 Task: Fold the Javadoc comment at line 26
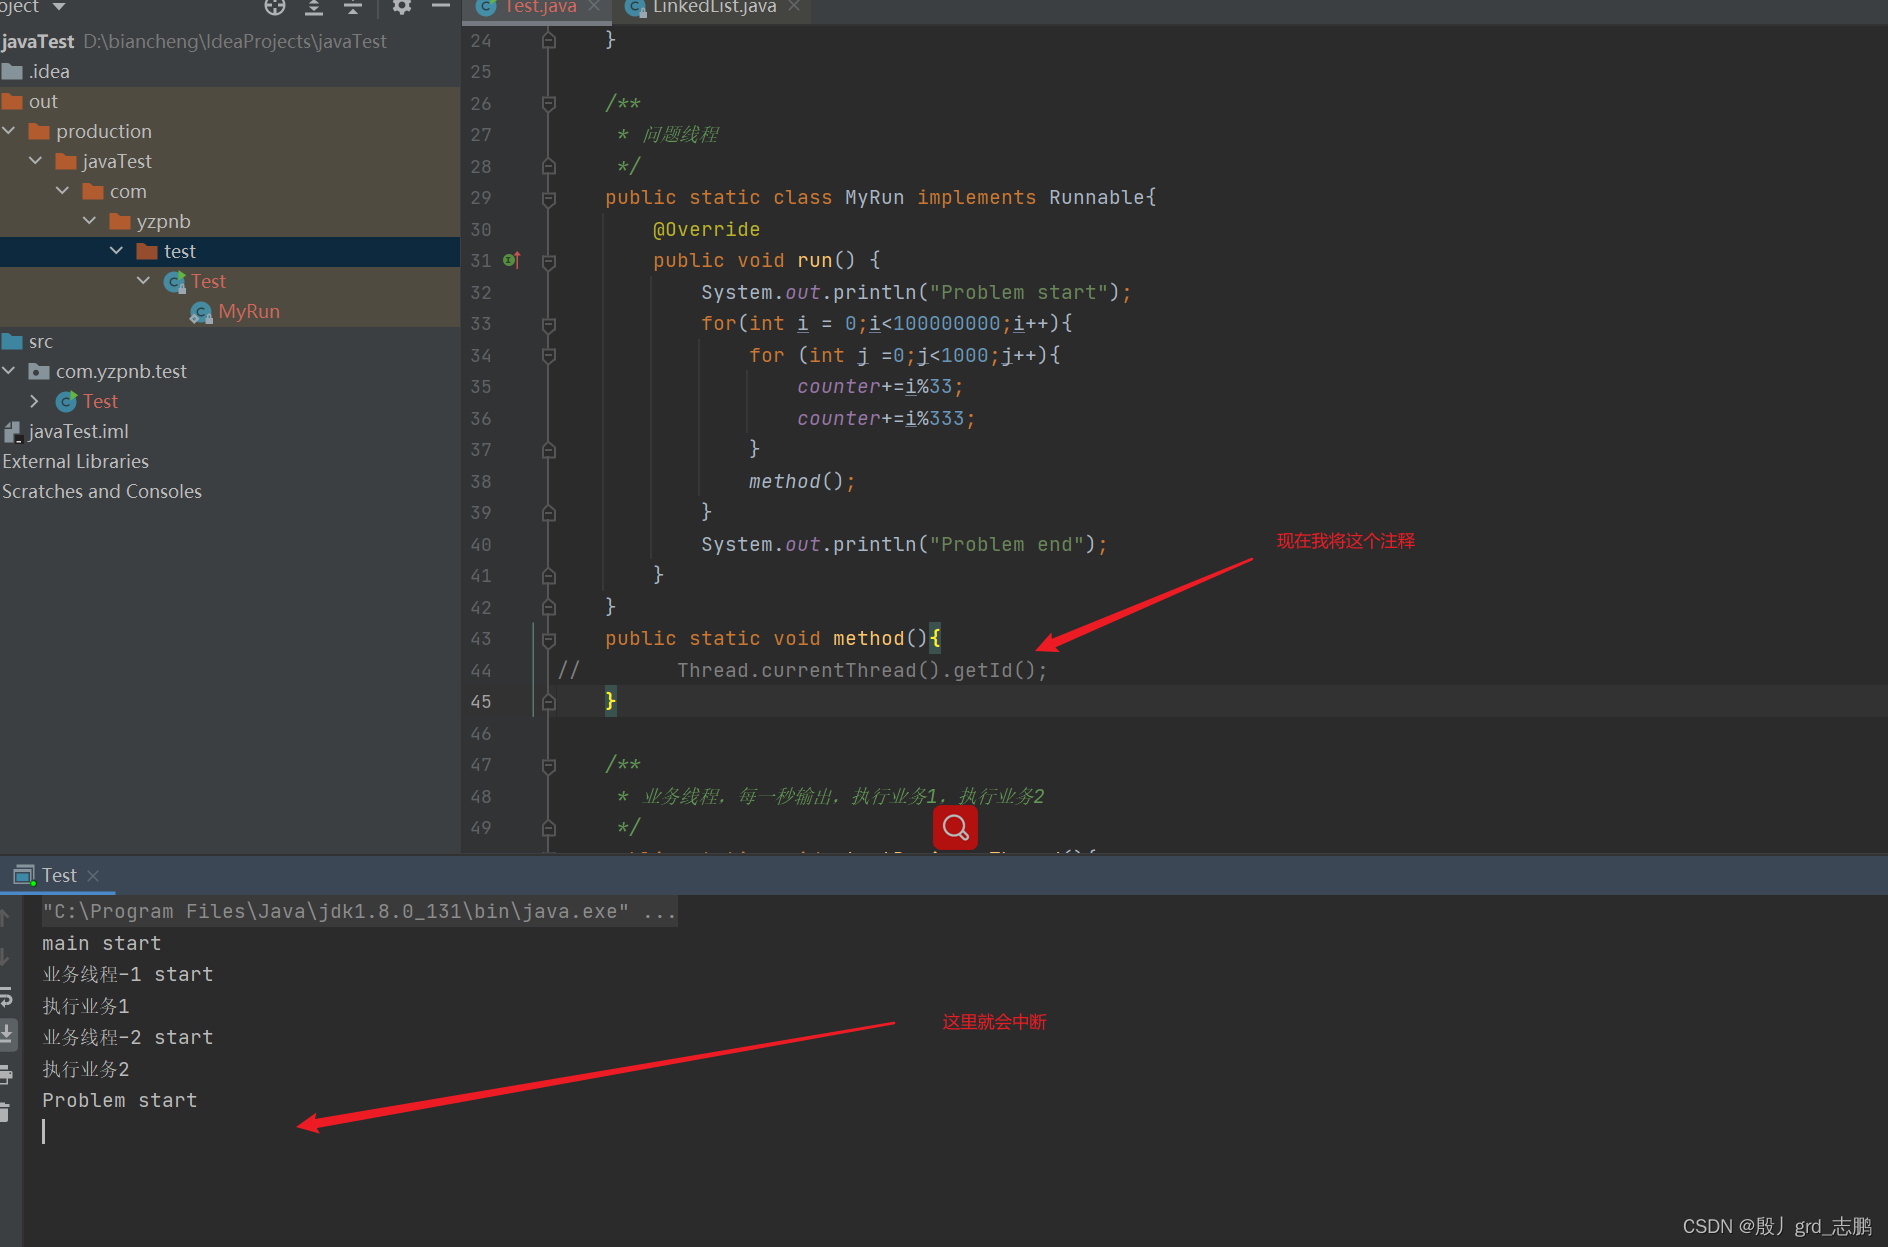pyautogui.click(x=549, y=103)
